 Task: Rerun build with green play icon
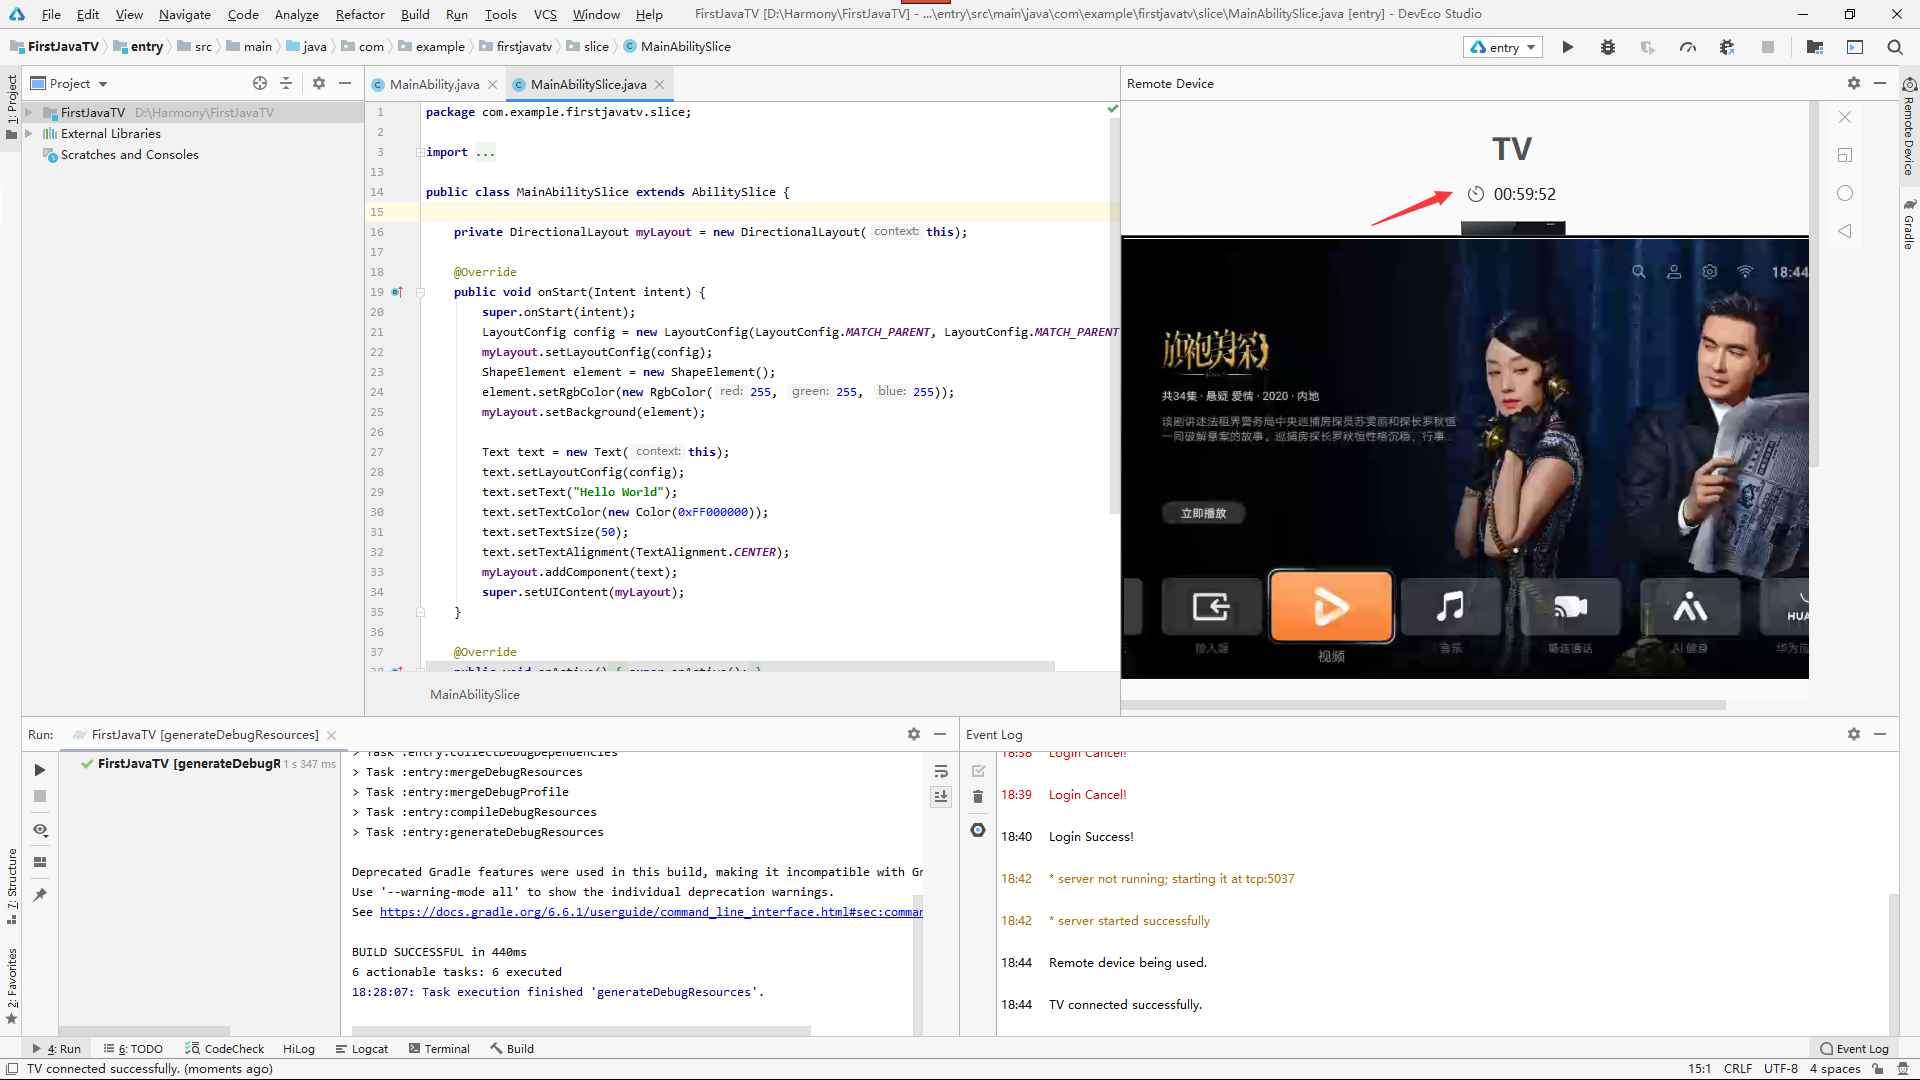[40, 769]
